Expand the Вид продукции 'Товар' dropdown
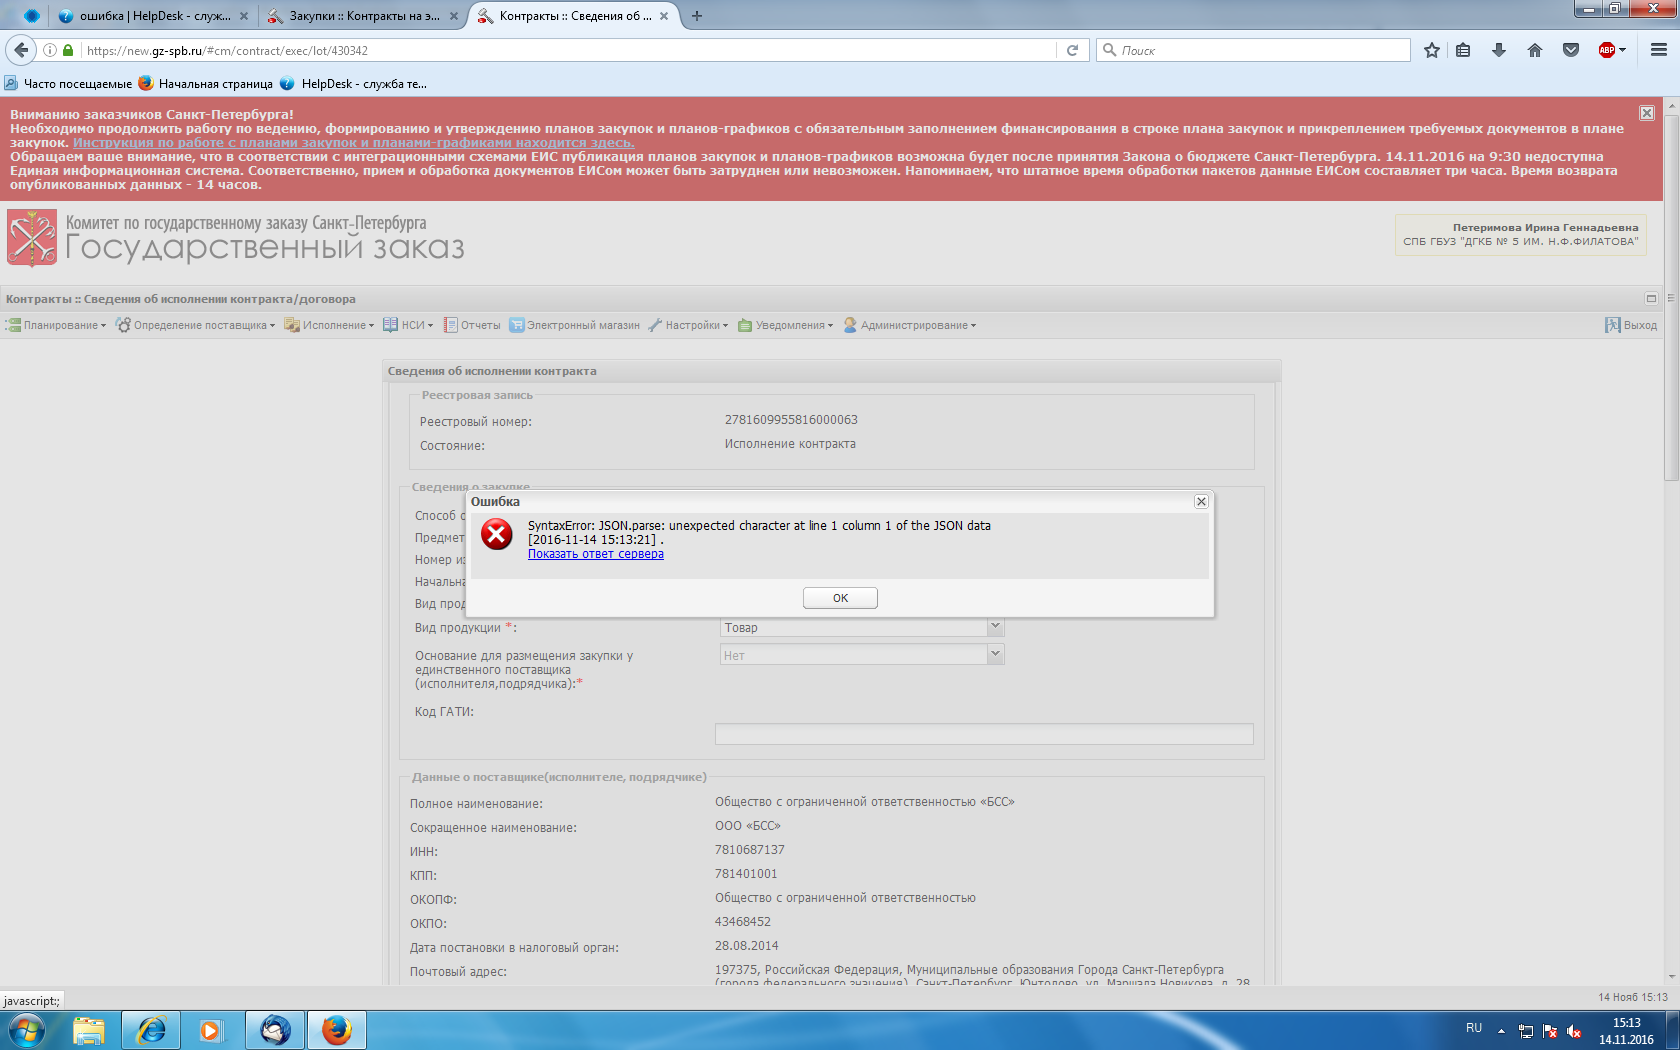 995,627
